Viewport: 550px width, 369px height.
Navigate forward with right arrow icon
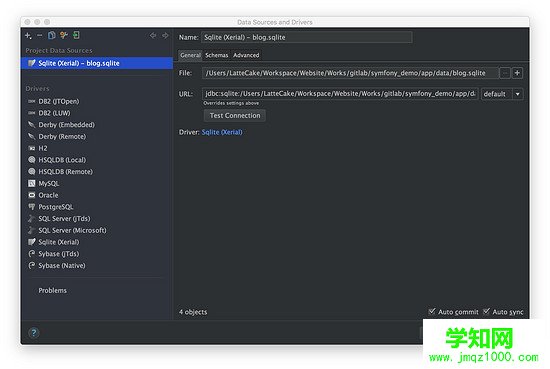point(165,35)
